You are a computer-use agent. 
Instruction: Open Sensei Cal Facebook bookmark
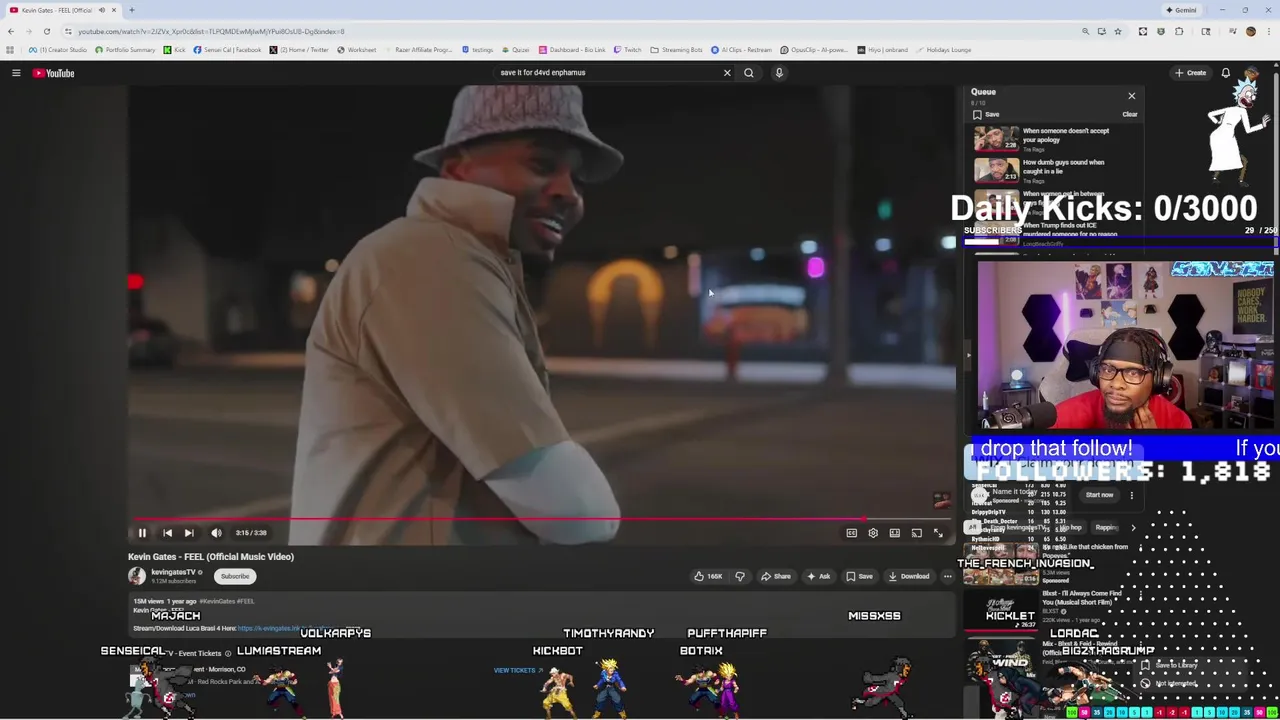tap(227, 50)
